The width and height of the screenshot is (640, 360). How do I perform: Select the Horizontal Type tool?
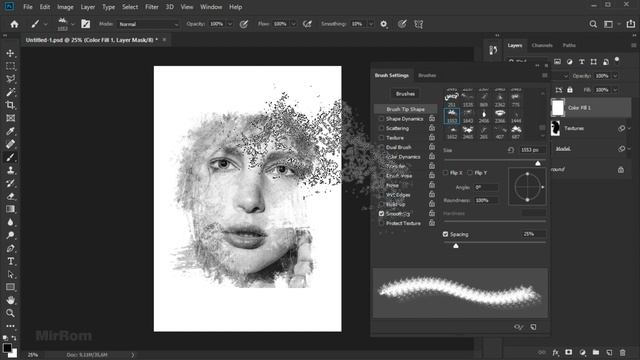coord(10,261)
